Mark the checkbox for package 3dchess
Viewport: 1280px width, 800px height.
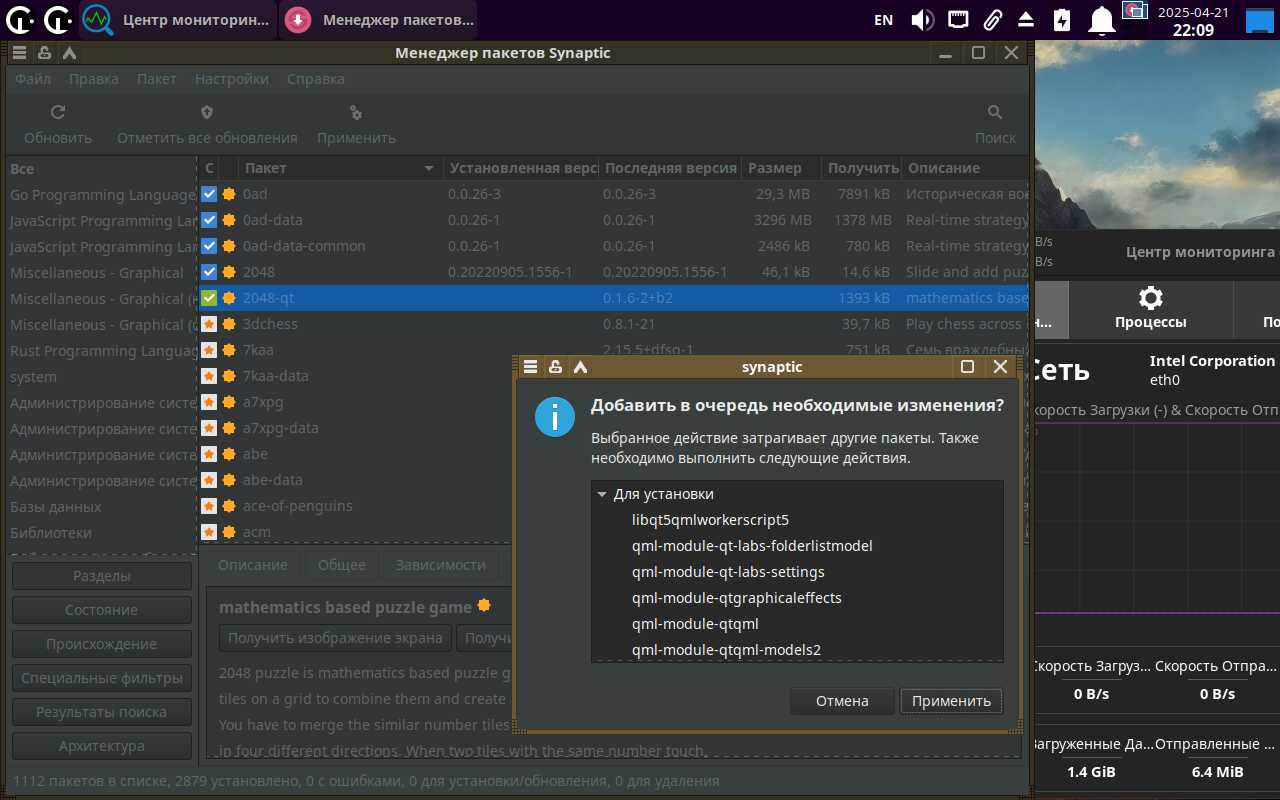[x=209, y=324]
